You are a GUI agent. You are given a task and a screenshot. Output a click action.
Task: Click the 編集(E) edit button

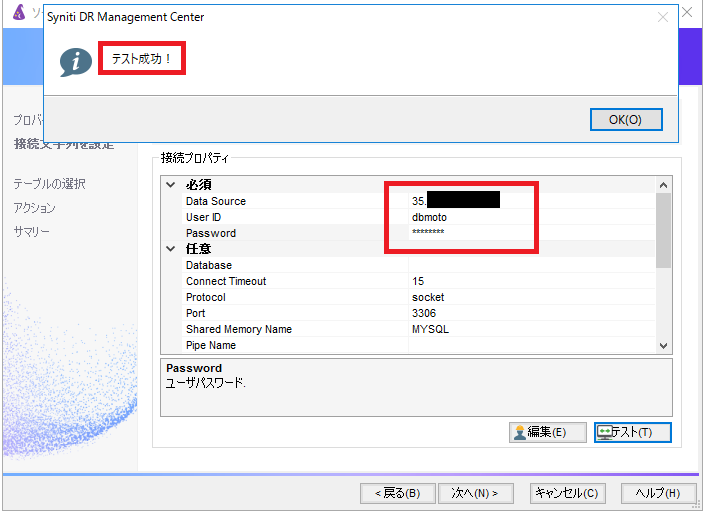tap(548, 433)
